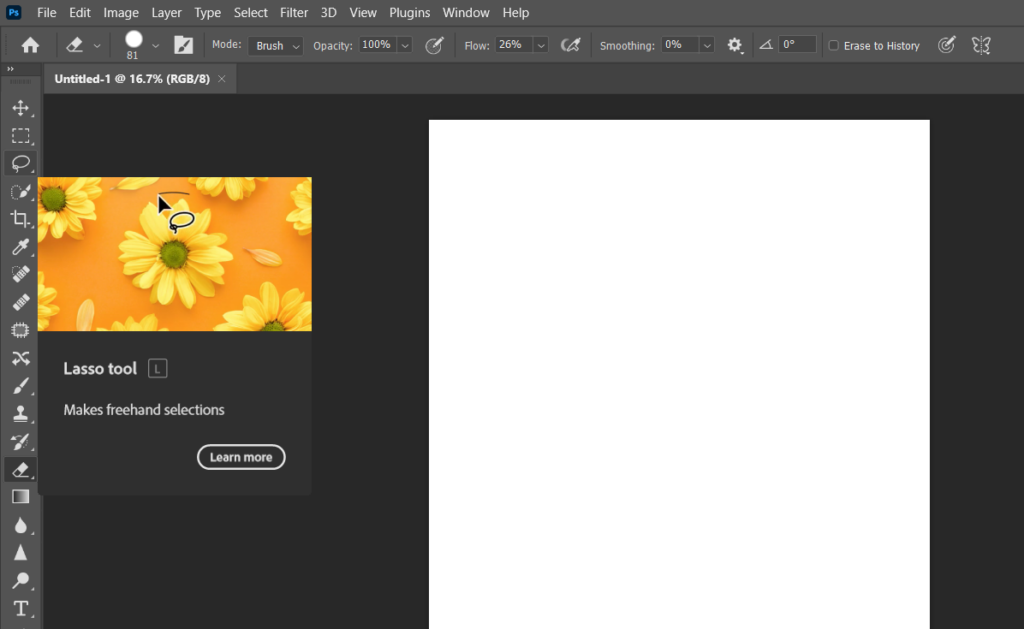Select the Spot Healing Brush tool
This screenshot has width=1024, height=629.
tap(20, 274)
